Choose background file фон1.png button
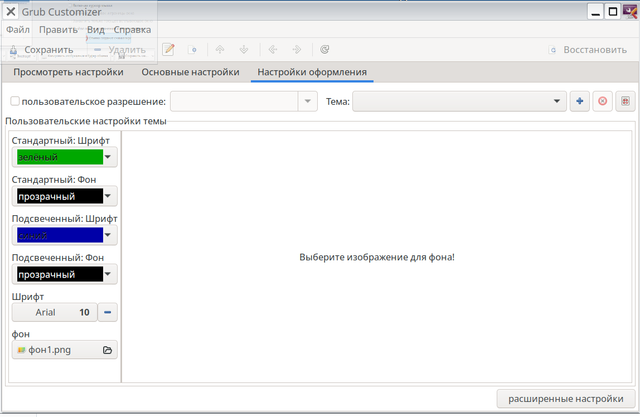The height and width of the screenshot is (417, 640). pos(64,350)
